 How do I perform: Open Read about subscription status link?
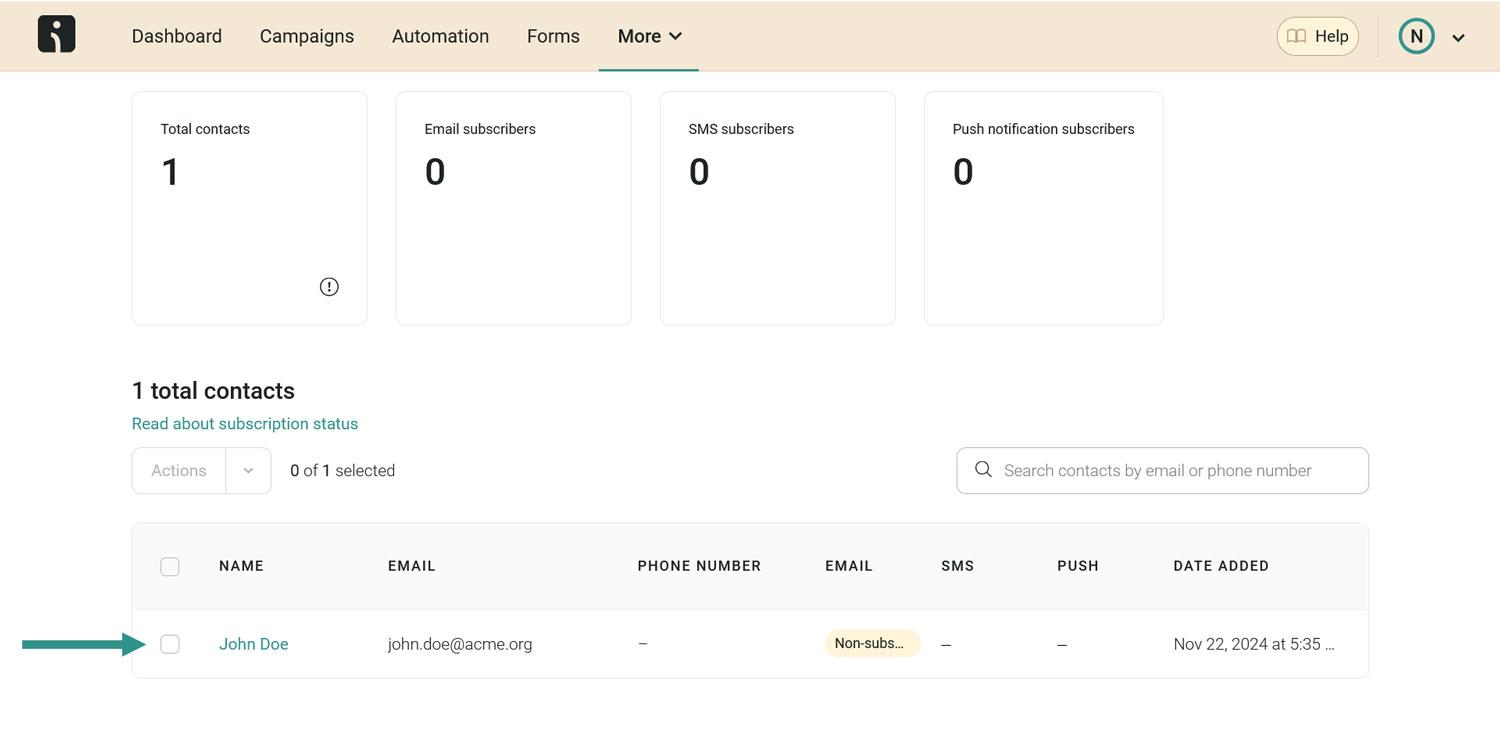click(x=245, y=424)
